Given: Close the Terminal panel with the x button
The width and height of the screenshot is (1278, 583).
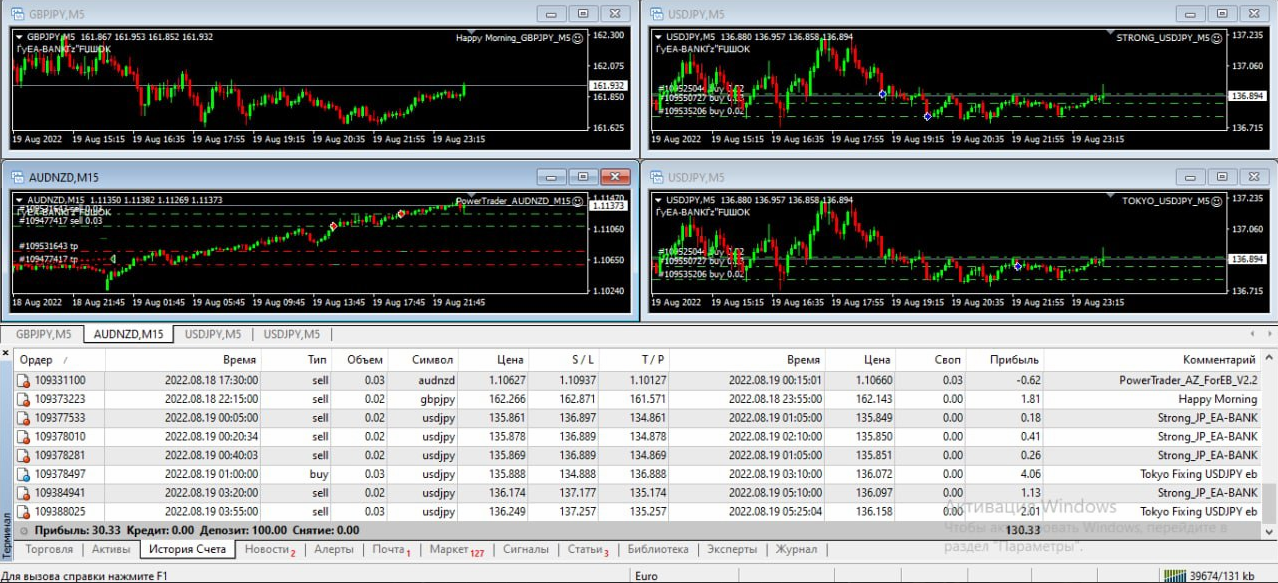Looking at the screenshot, I should (6, 353).
